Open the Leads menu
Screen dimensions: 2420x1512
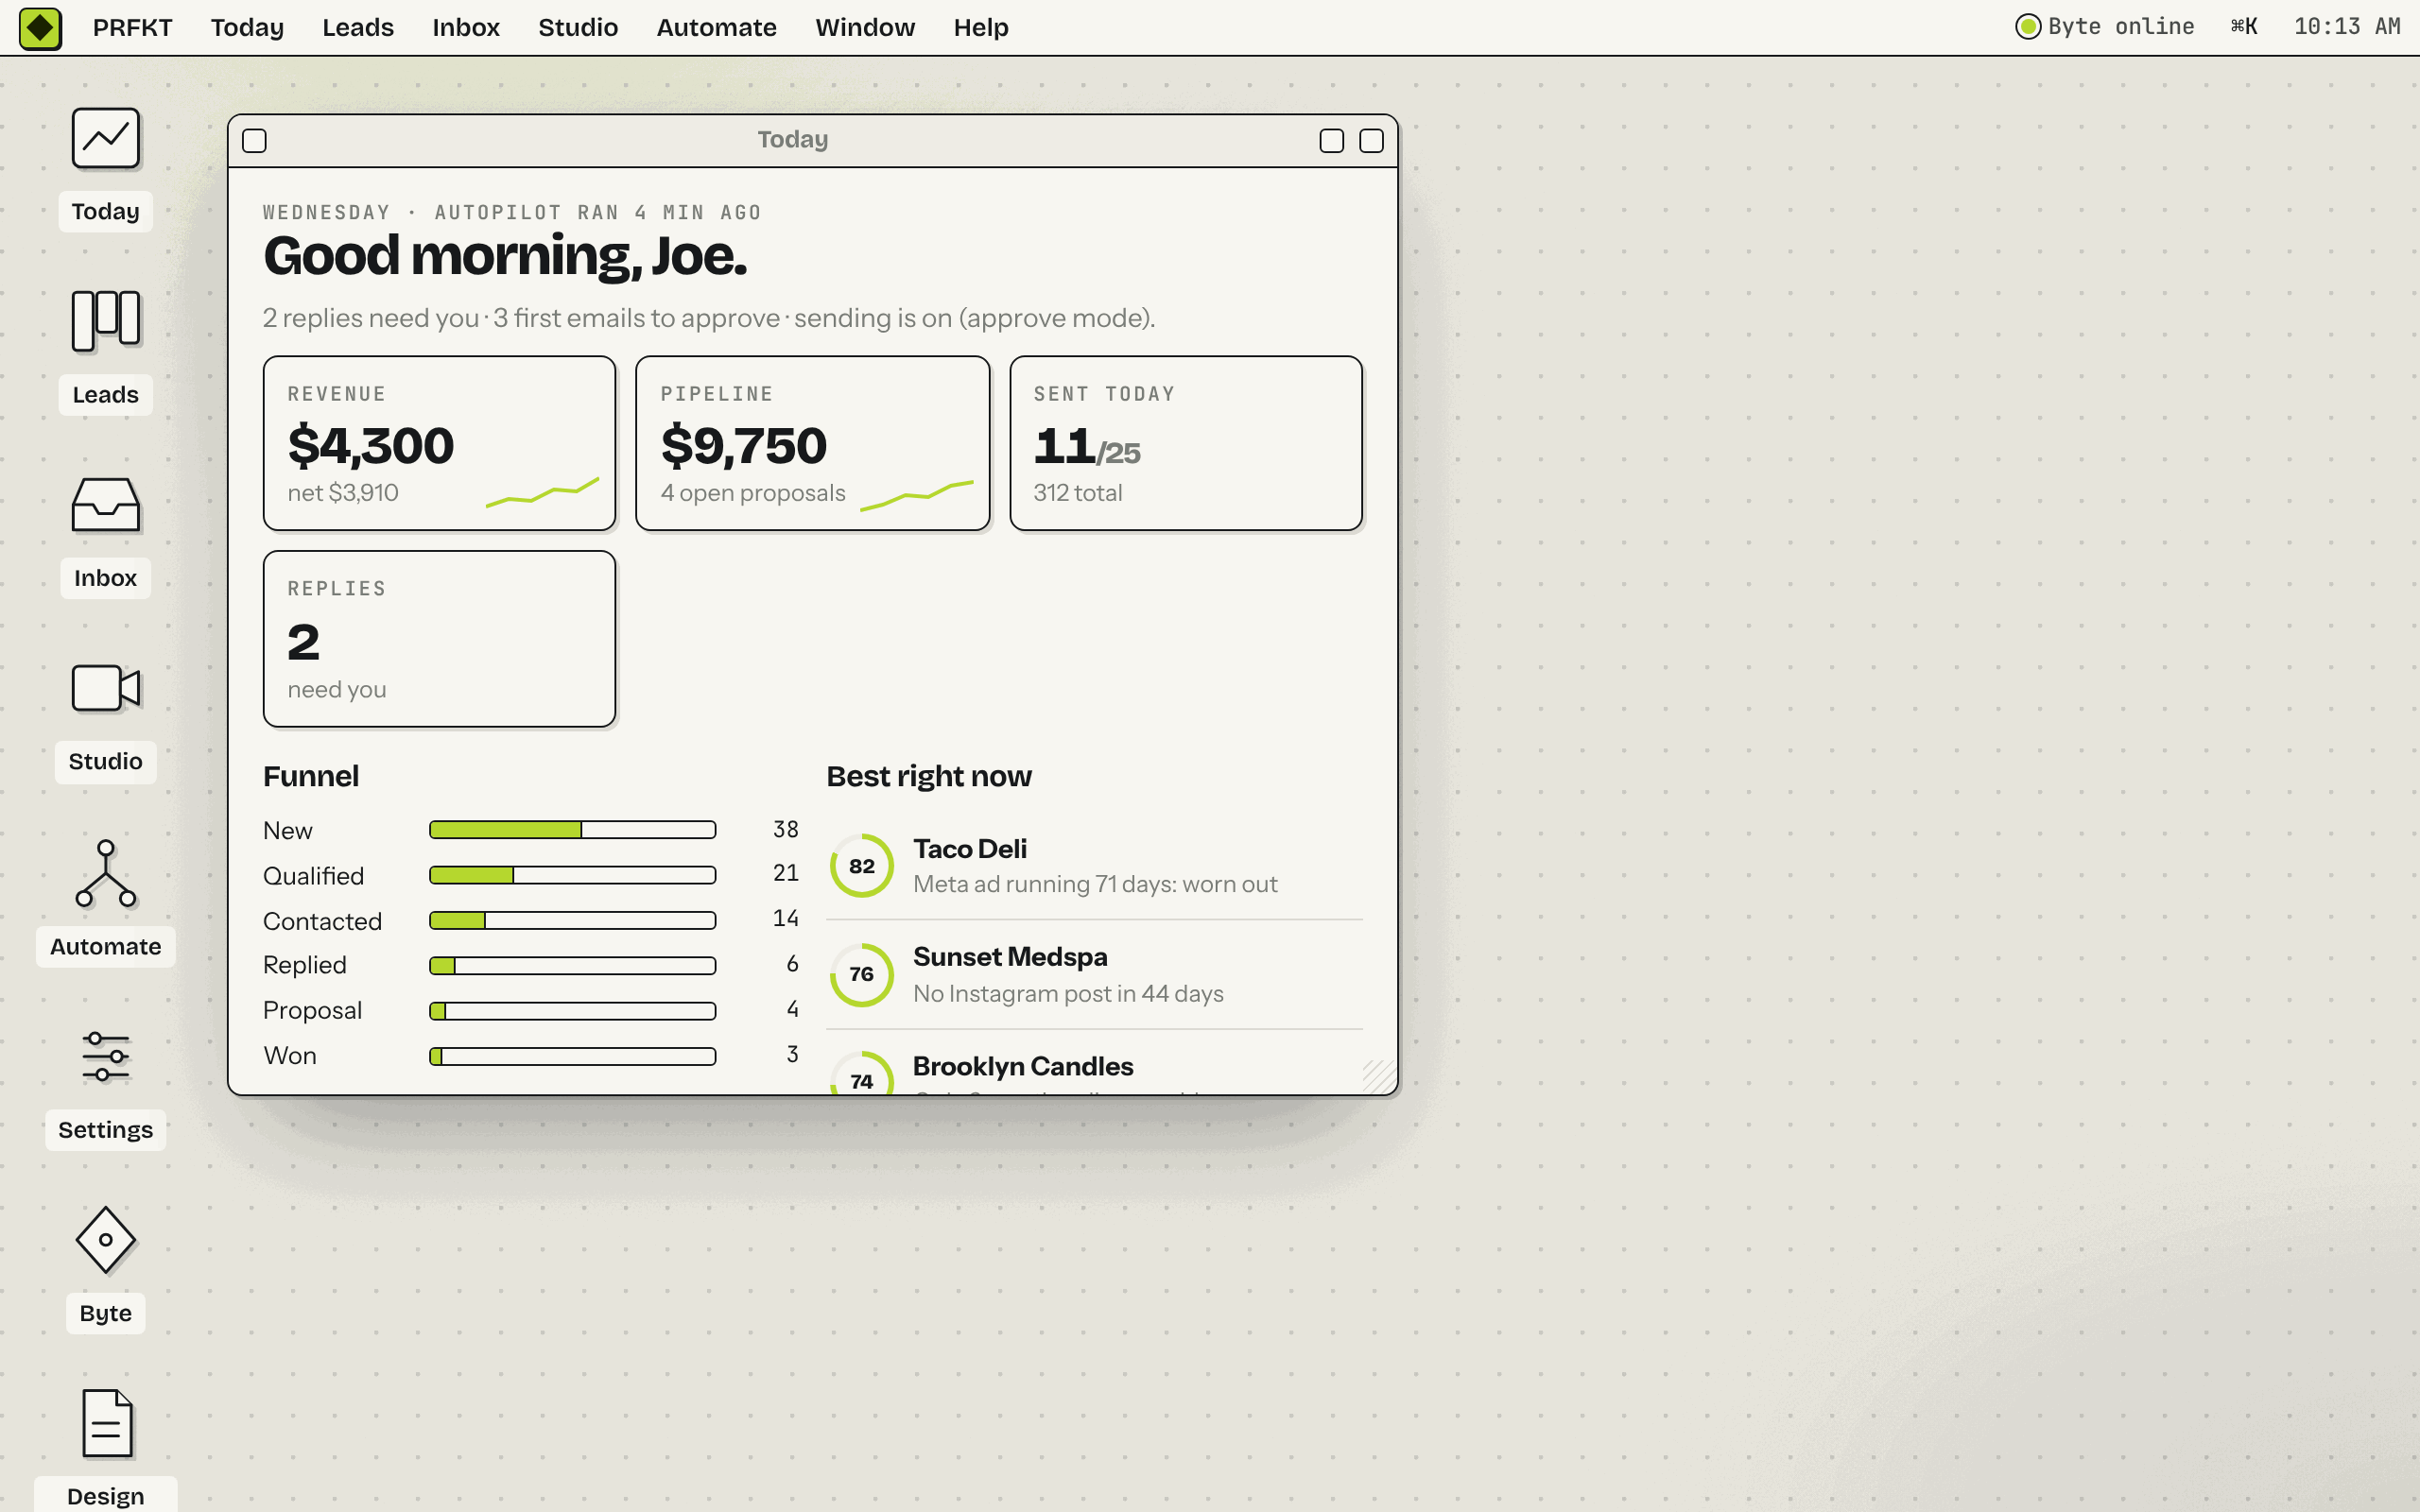click(358, 27)
